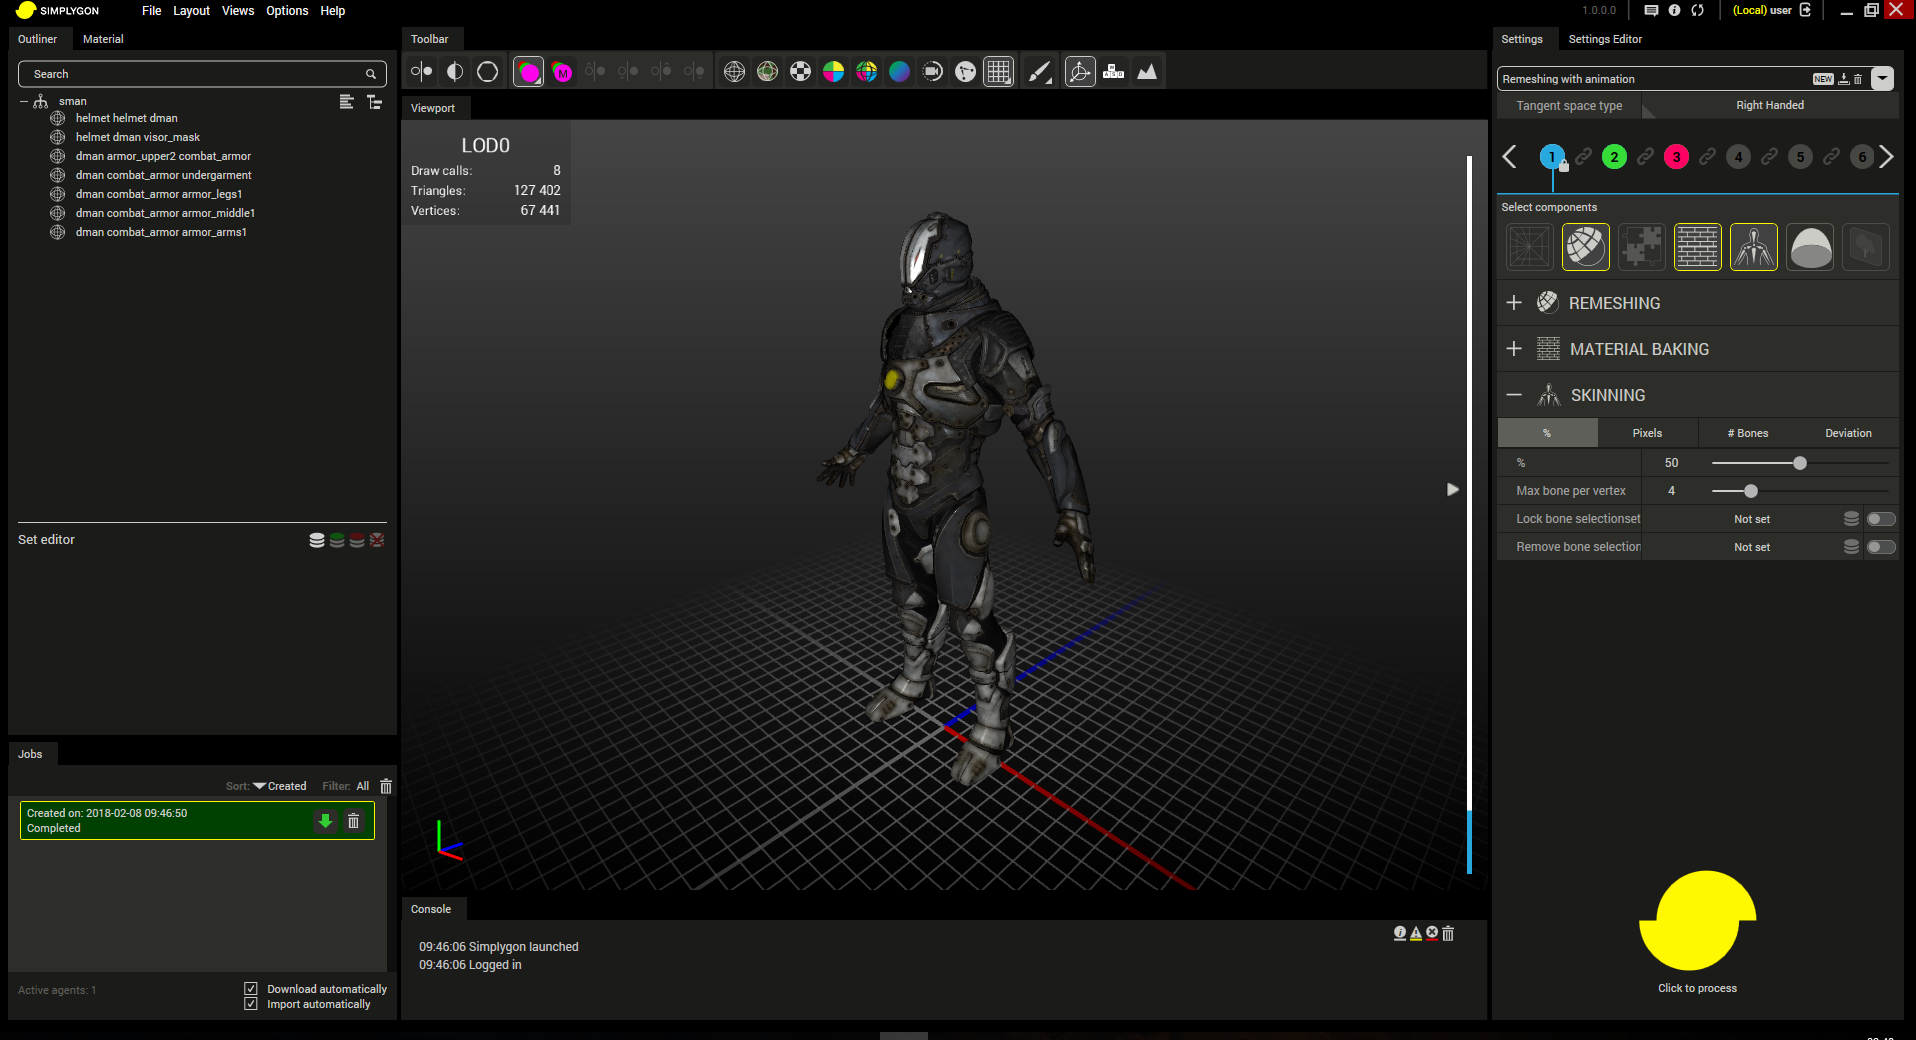Select the brick wall material baking component
The width and height of the screenshot is (1916, 1040).
coord(1697,247)
